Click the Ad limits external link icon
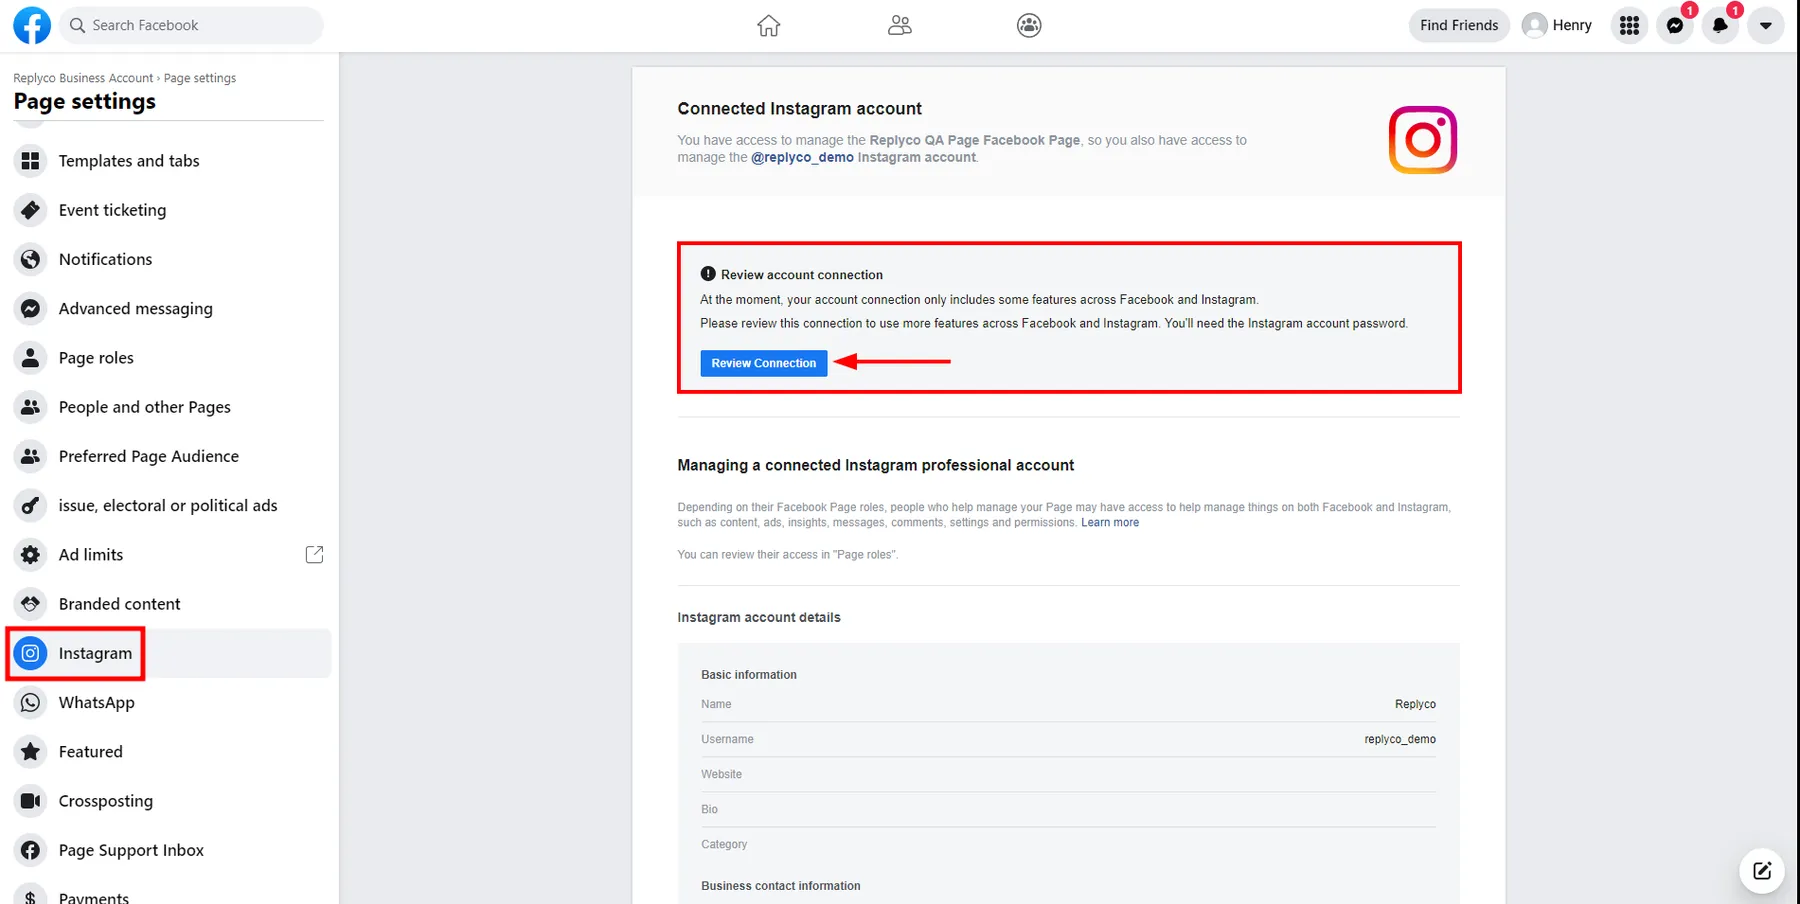This screenshot has width=1800, height=904. [314, 554]
